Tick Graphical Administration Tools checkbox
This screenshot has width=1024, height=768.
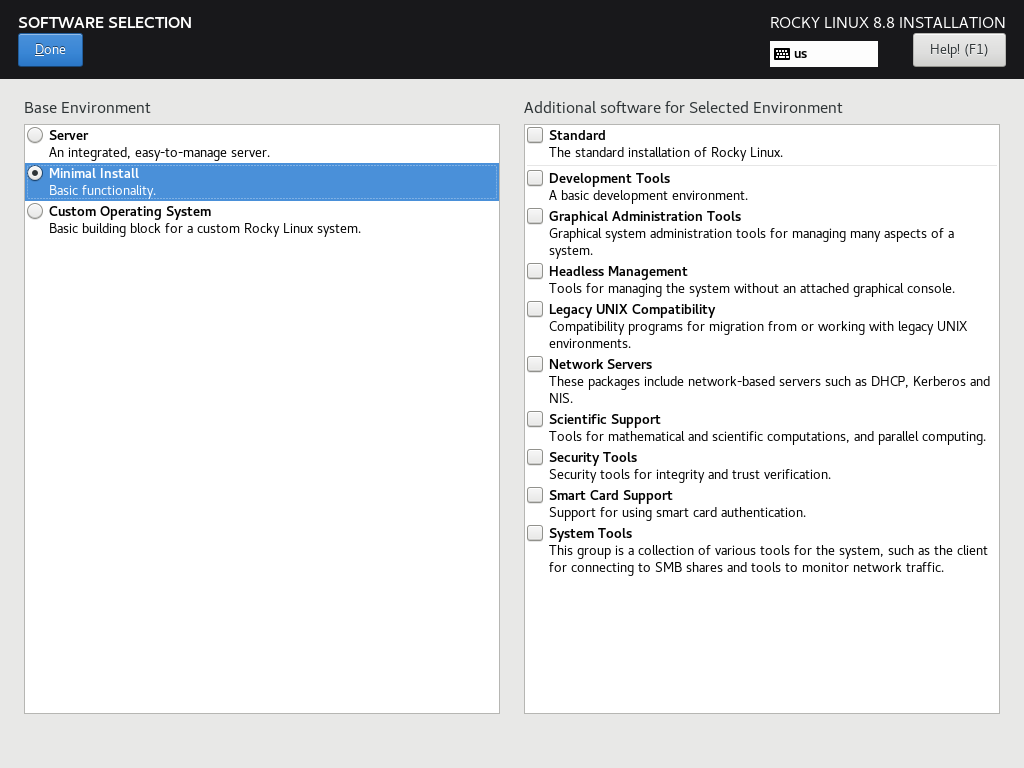point(535,216)
